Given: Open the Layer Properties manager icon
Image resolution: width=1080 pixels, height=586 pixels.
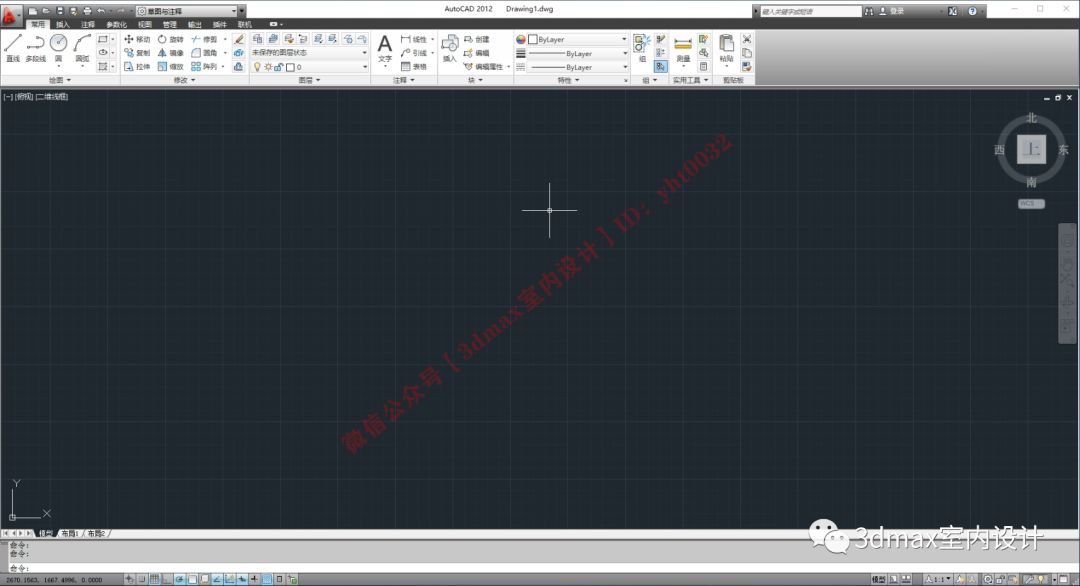Looking at the screenshot, I should point(258,39).
